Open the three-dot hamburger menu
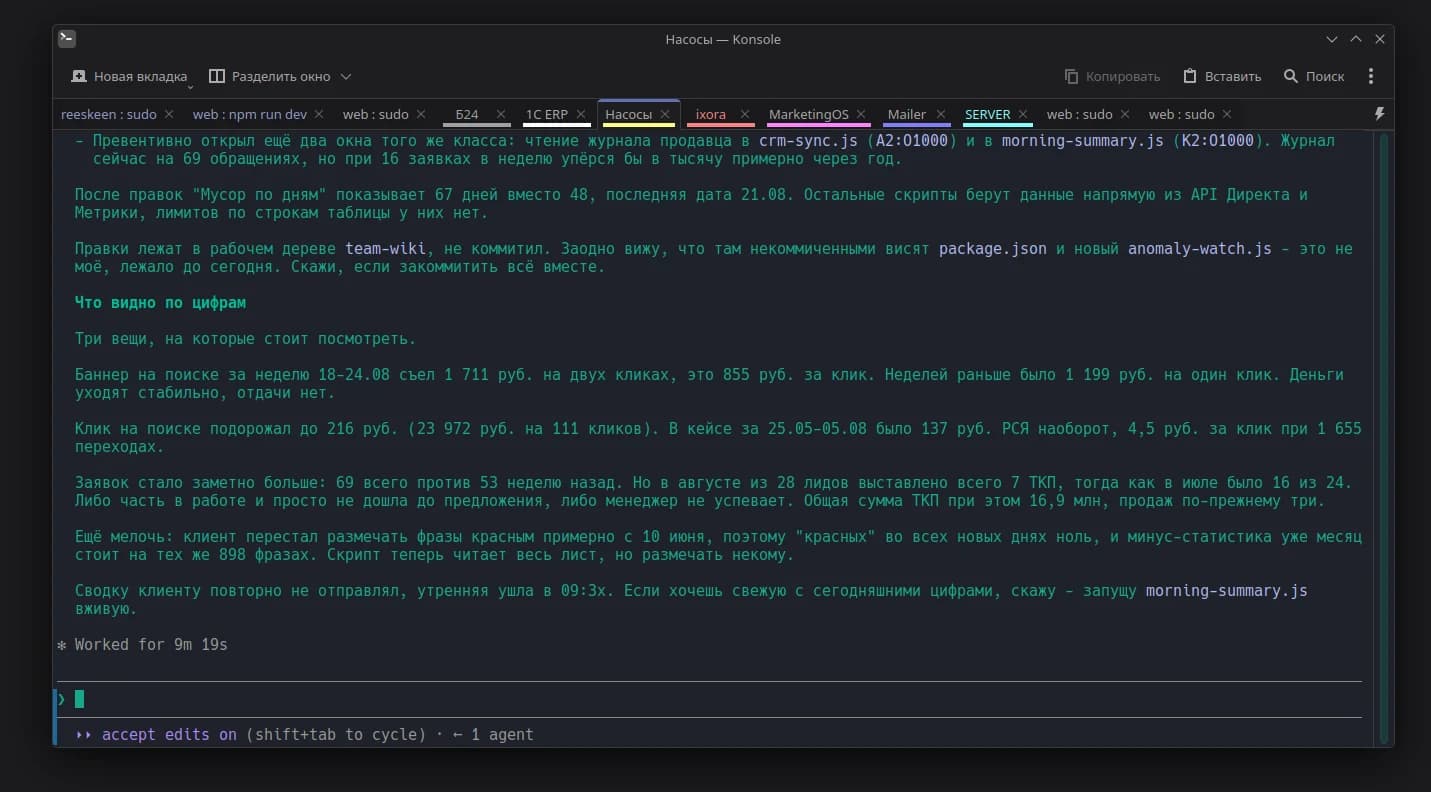Screen dimensions: 1431x792 1371,76
